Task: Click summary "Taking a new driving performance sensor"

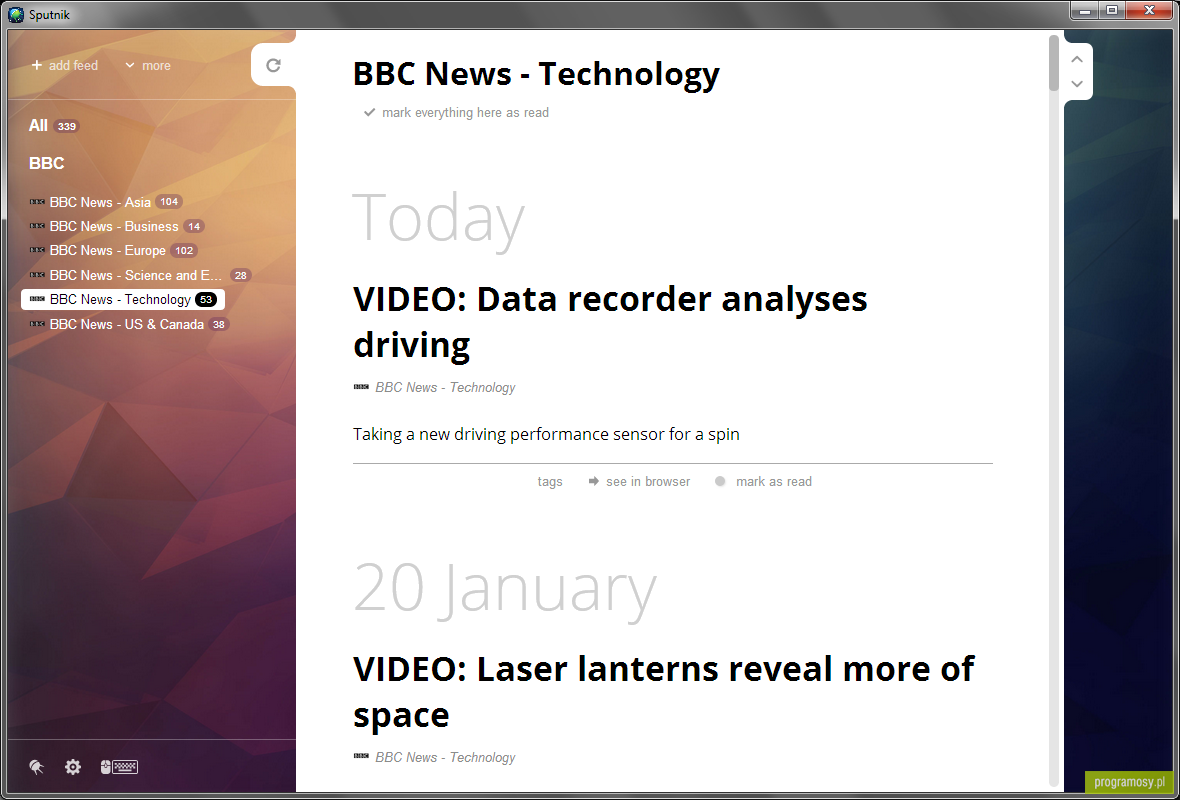Action: click(546, 434)
